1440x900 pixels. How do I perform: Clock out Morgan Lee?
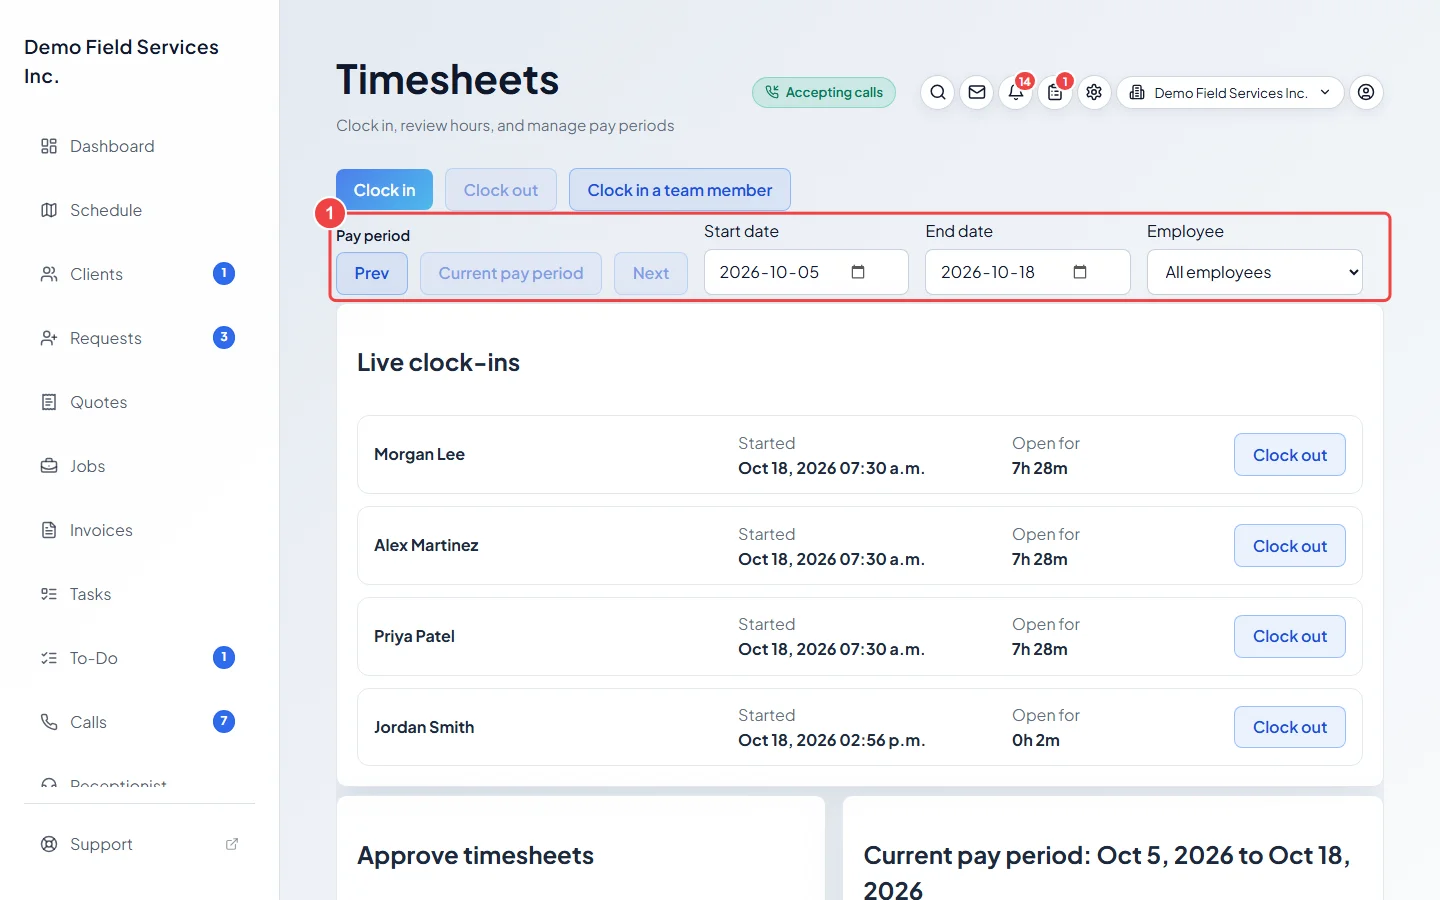click(x=1290, y=455)
